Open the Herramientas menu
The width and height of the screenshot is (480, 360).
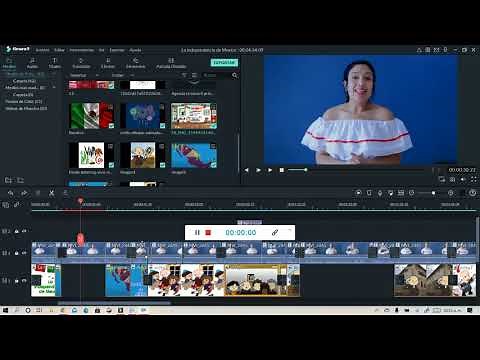click(x=82, y=50)
